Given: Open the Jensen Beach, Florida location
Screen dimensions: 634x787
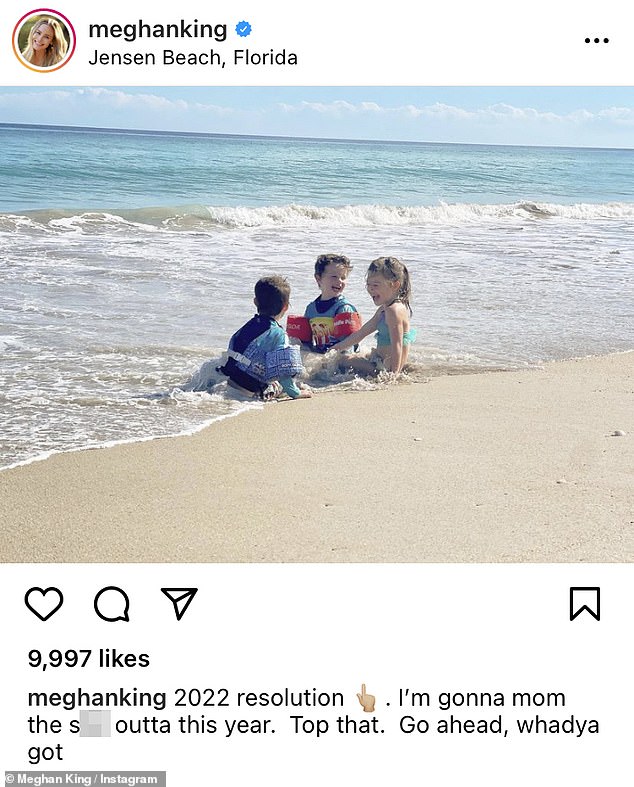Looking at the screenshot, I should [193, 58].
